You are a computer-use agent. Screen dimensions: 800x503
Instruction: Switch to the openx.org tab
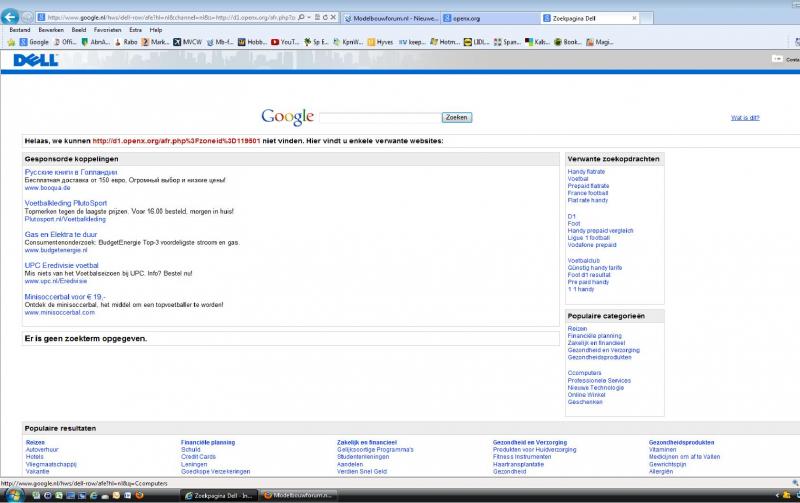[x=490, y=18]
